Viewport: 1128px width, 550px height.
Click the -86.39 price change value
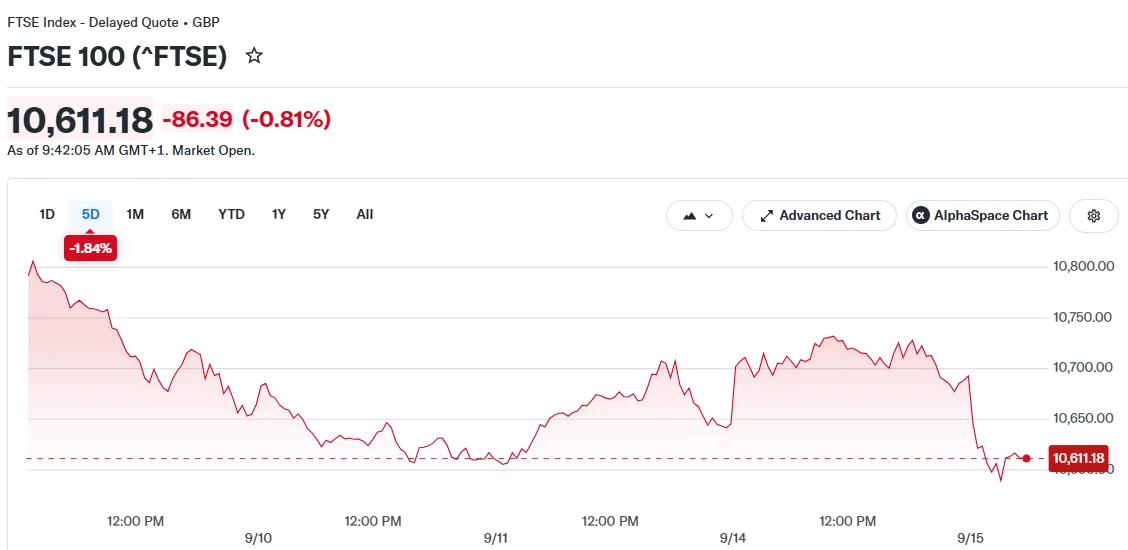coord(197,119)
